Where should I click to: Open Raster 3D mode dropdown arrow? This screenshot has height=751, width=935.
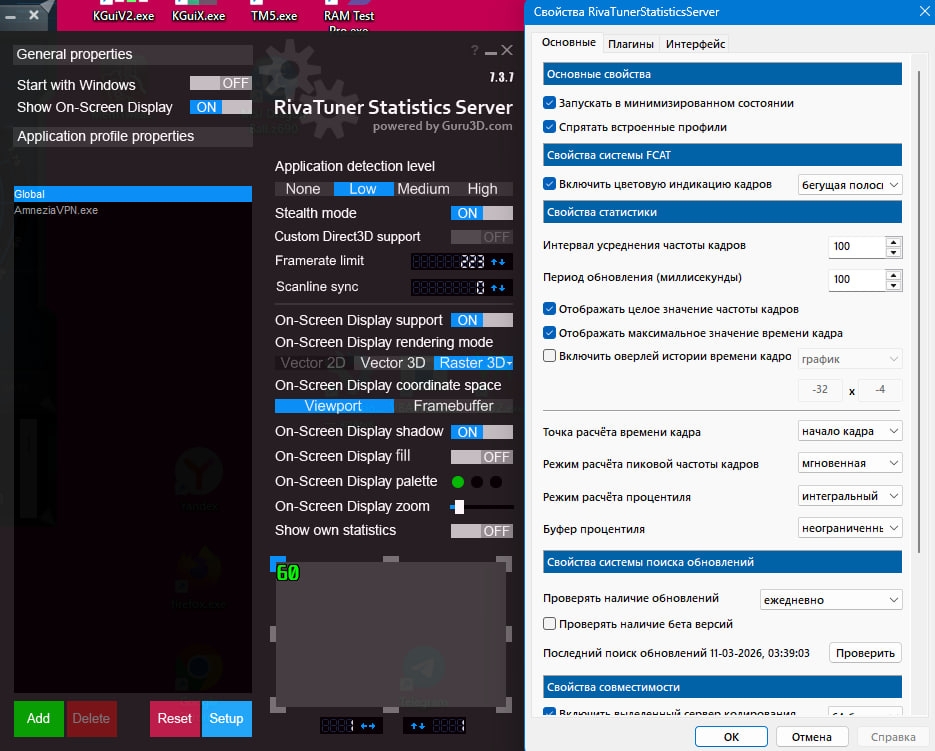click(x=509, y=363)
